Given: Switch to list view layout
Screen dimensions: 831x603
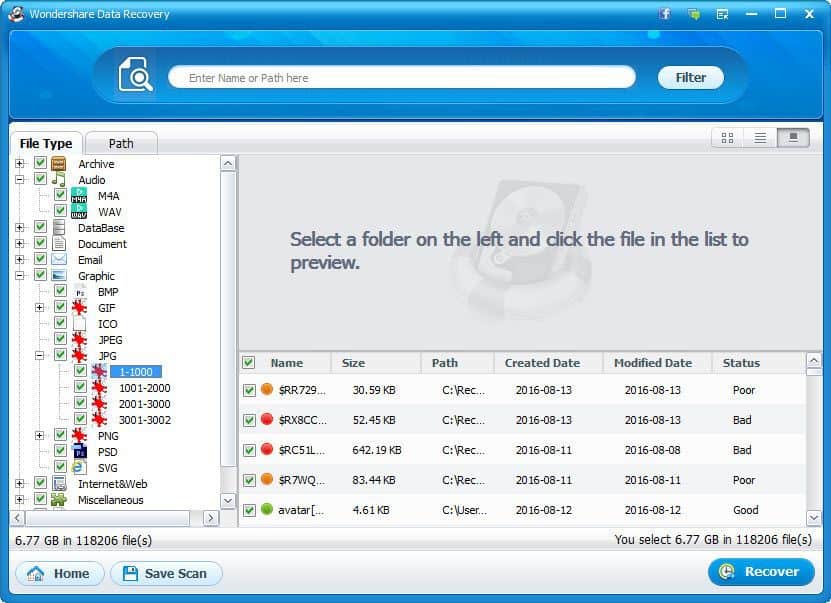Looking at the screenshot, I should point(760,138).
